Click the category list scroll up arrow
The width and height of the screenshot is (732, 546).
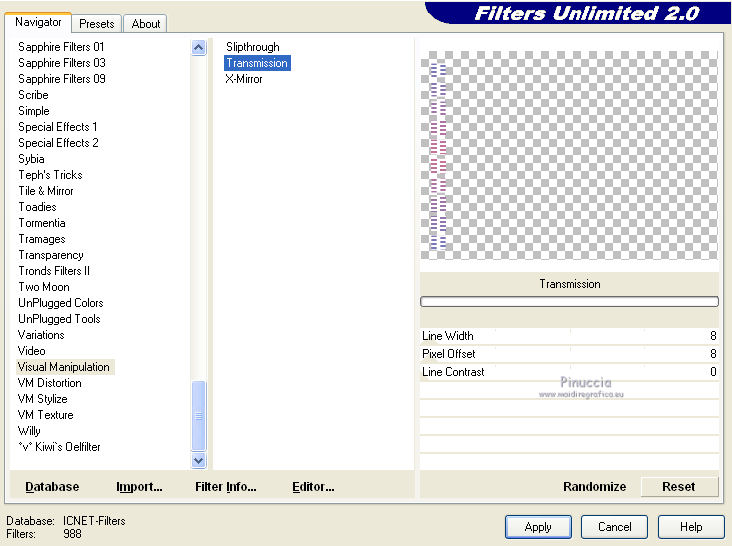[x=198, y=48]
